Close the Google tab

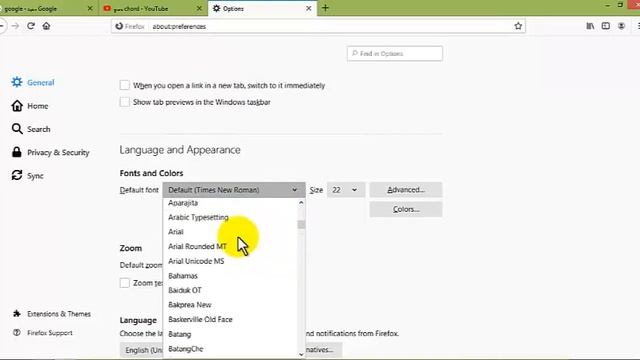point(90,8)
